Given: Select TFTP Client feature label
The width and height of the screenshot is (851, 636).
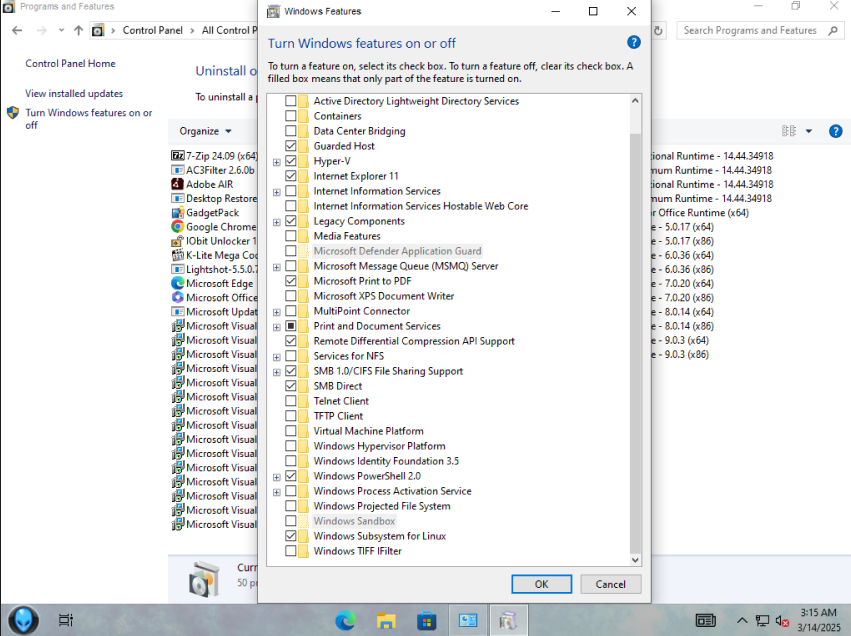Looking at the screenshot, I should [x=338, y=416].
